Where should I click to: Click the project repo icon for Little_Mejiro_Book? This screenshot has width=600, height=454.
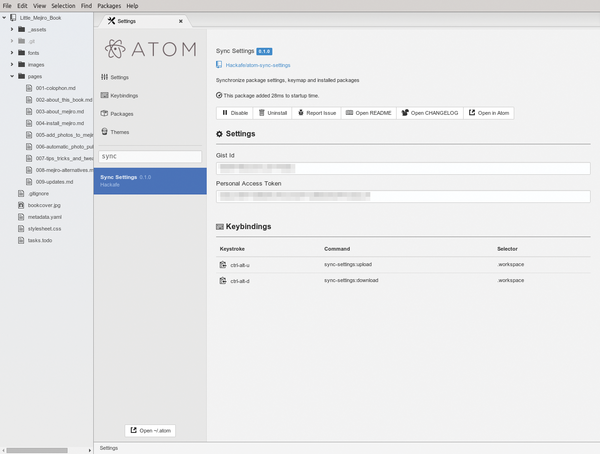coord(13,18)
